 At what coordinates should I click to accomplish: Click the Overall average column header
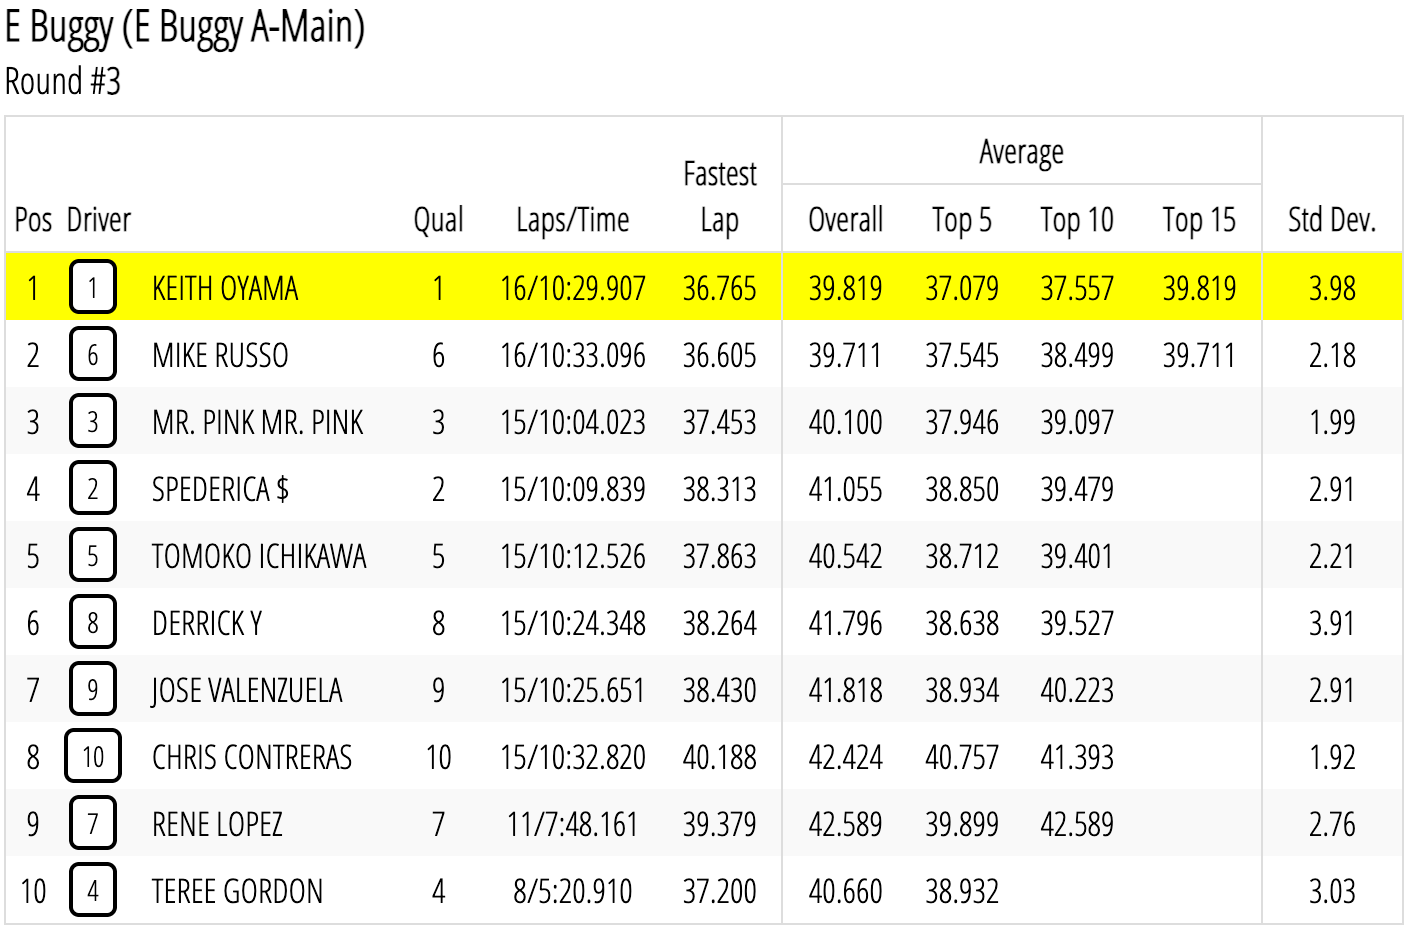(846, 220)
